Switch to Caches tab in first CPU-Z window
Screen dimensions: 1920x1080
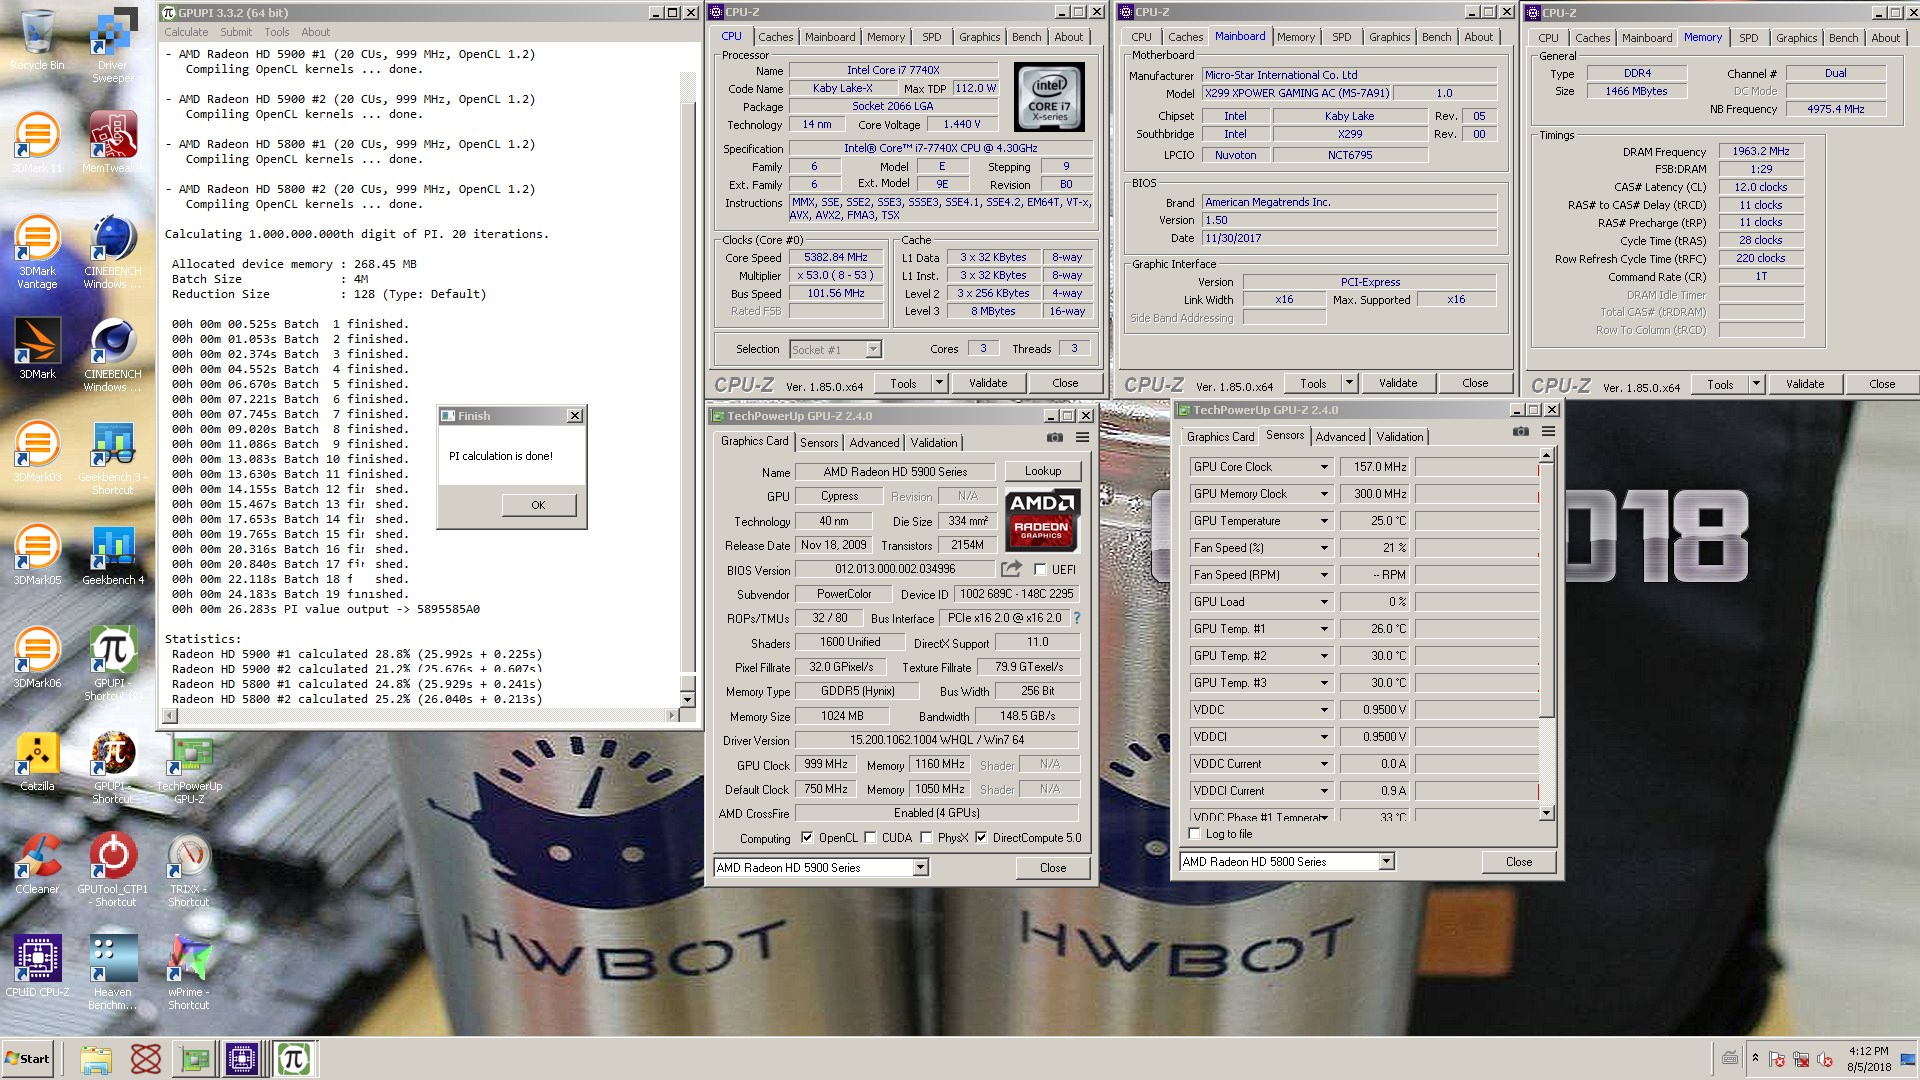pyautogui.click(x=775, y=37)
